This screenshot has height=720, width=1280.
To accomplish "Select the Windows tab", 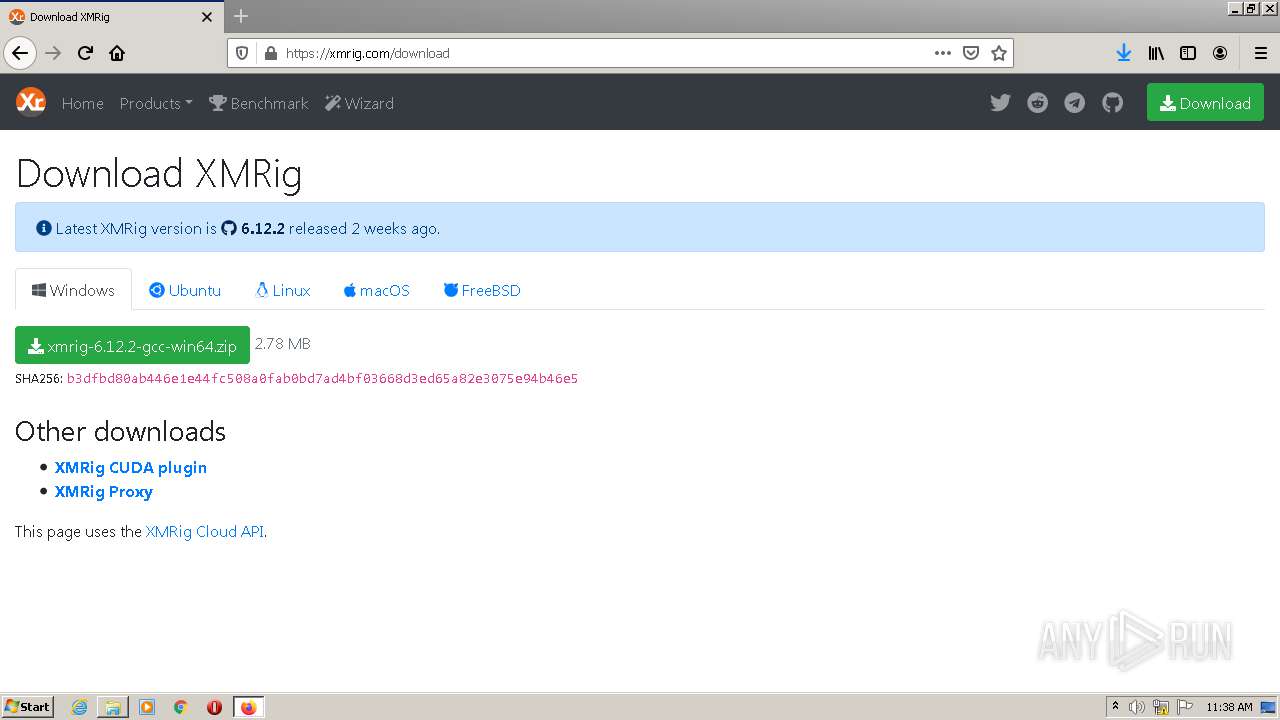I will 73,290.
